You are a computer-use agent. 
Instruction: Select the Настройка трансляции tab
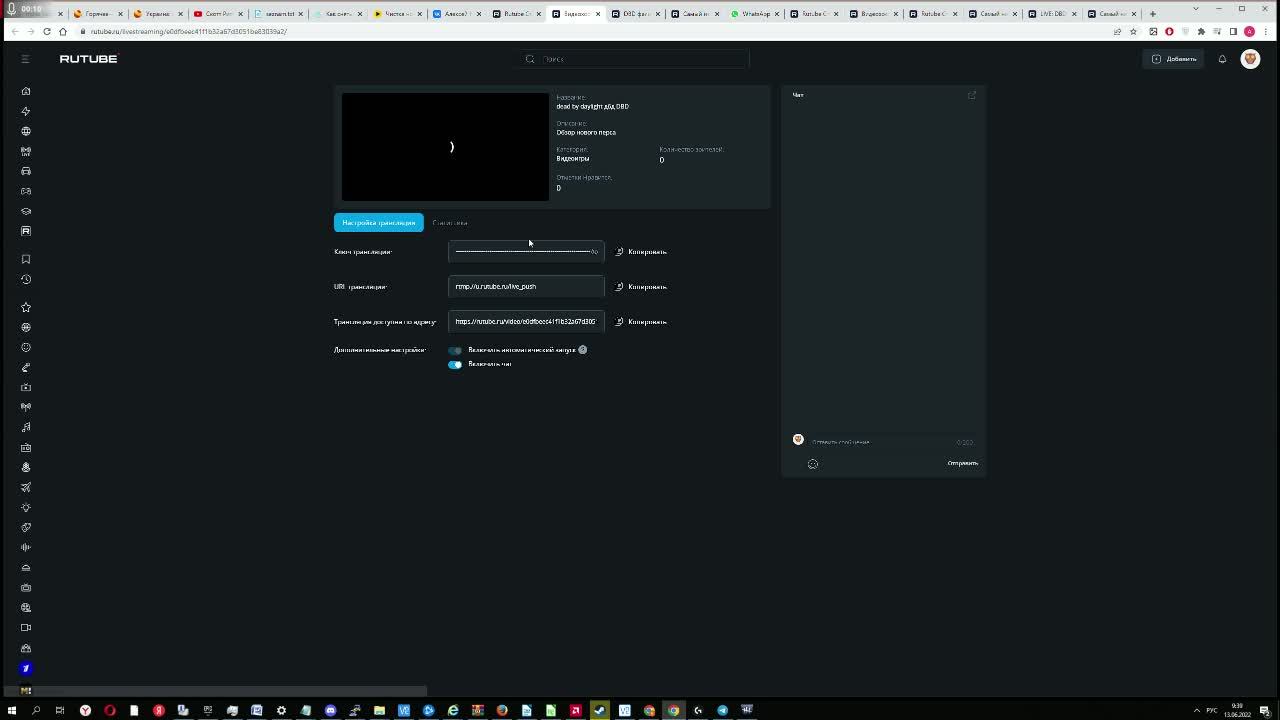click(379, 222)
